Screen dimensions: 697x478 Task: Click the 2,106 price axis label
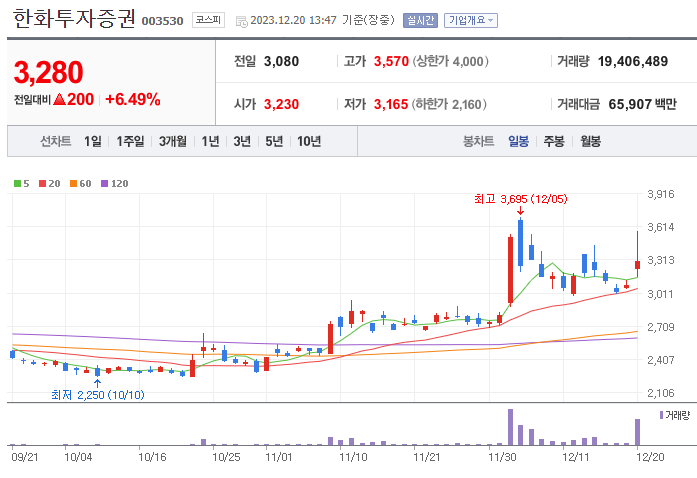click(661, 393)
